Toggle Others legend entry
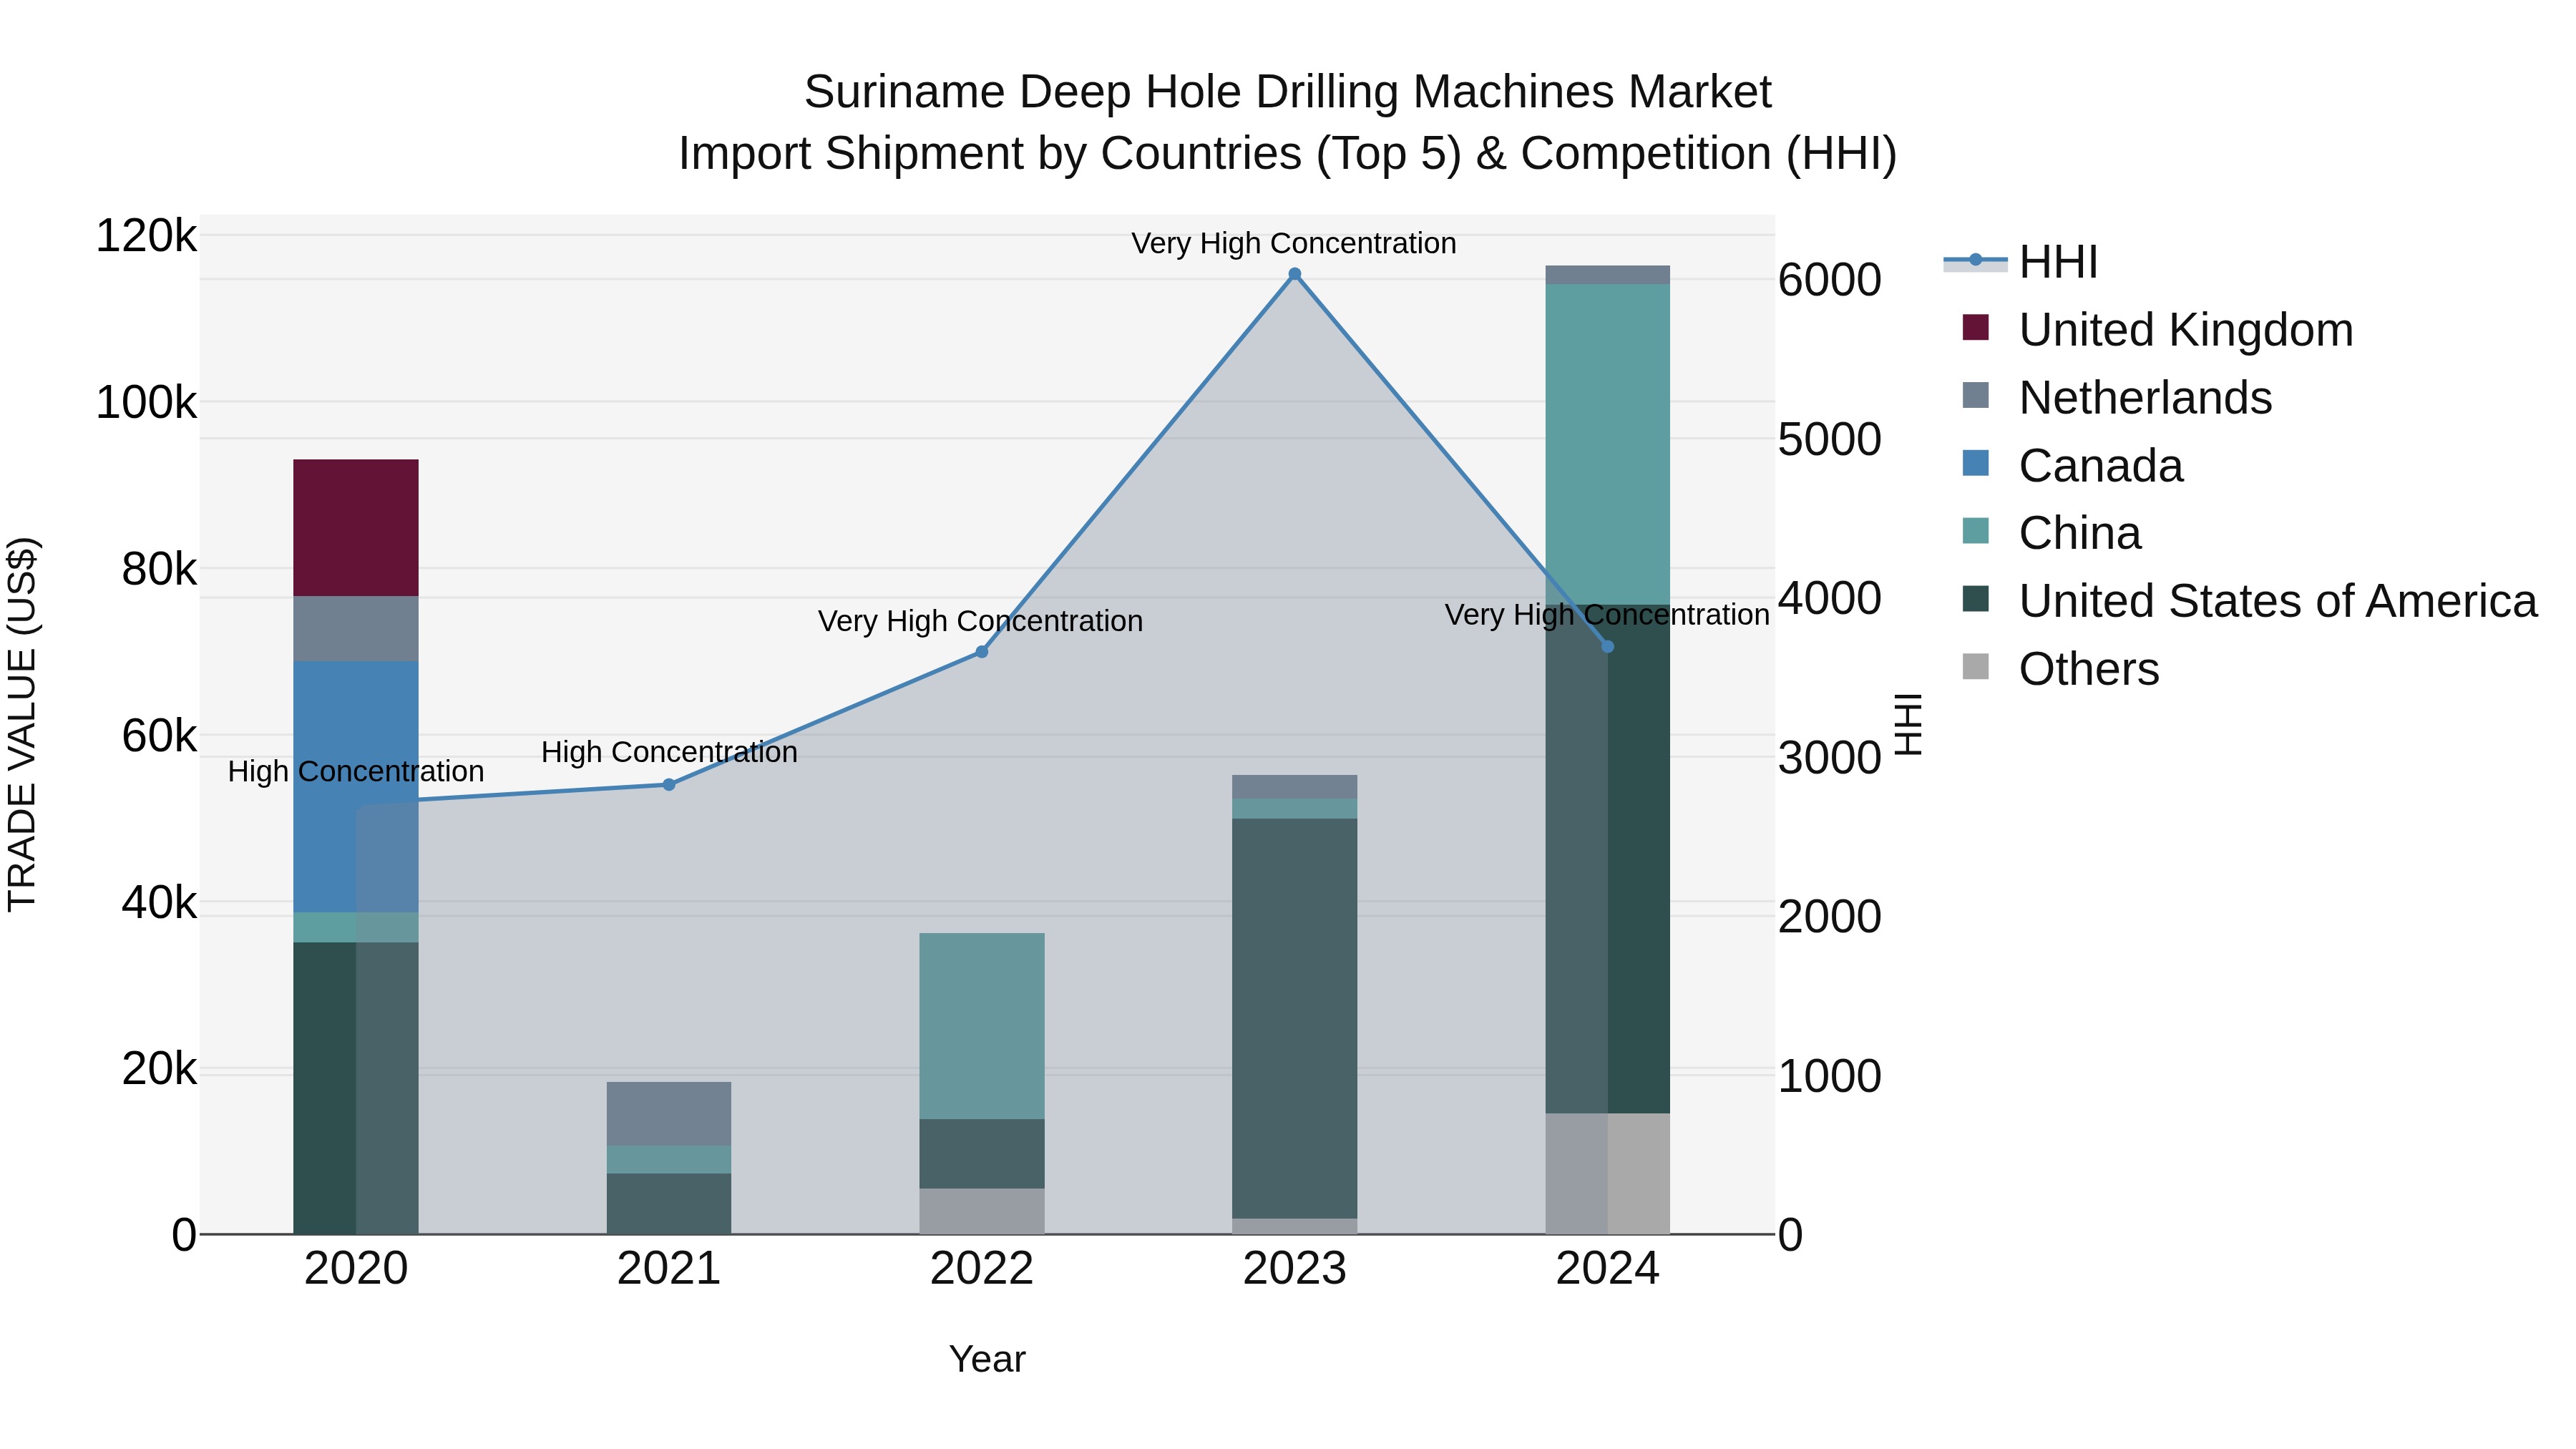Viewport: 2576px width, 1449px height. (x=2060, y=669)
